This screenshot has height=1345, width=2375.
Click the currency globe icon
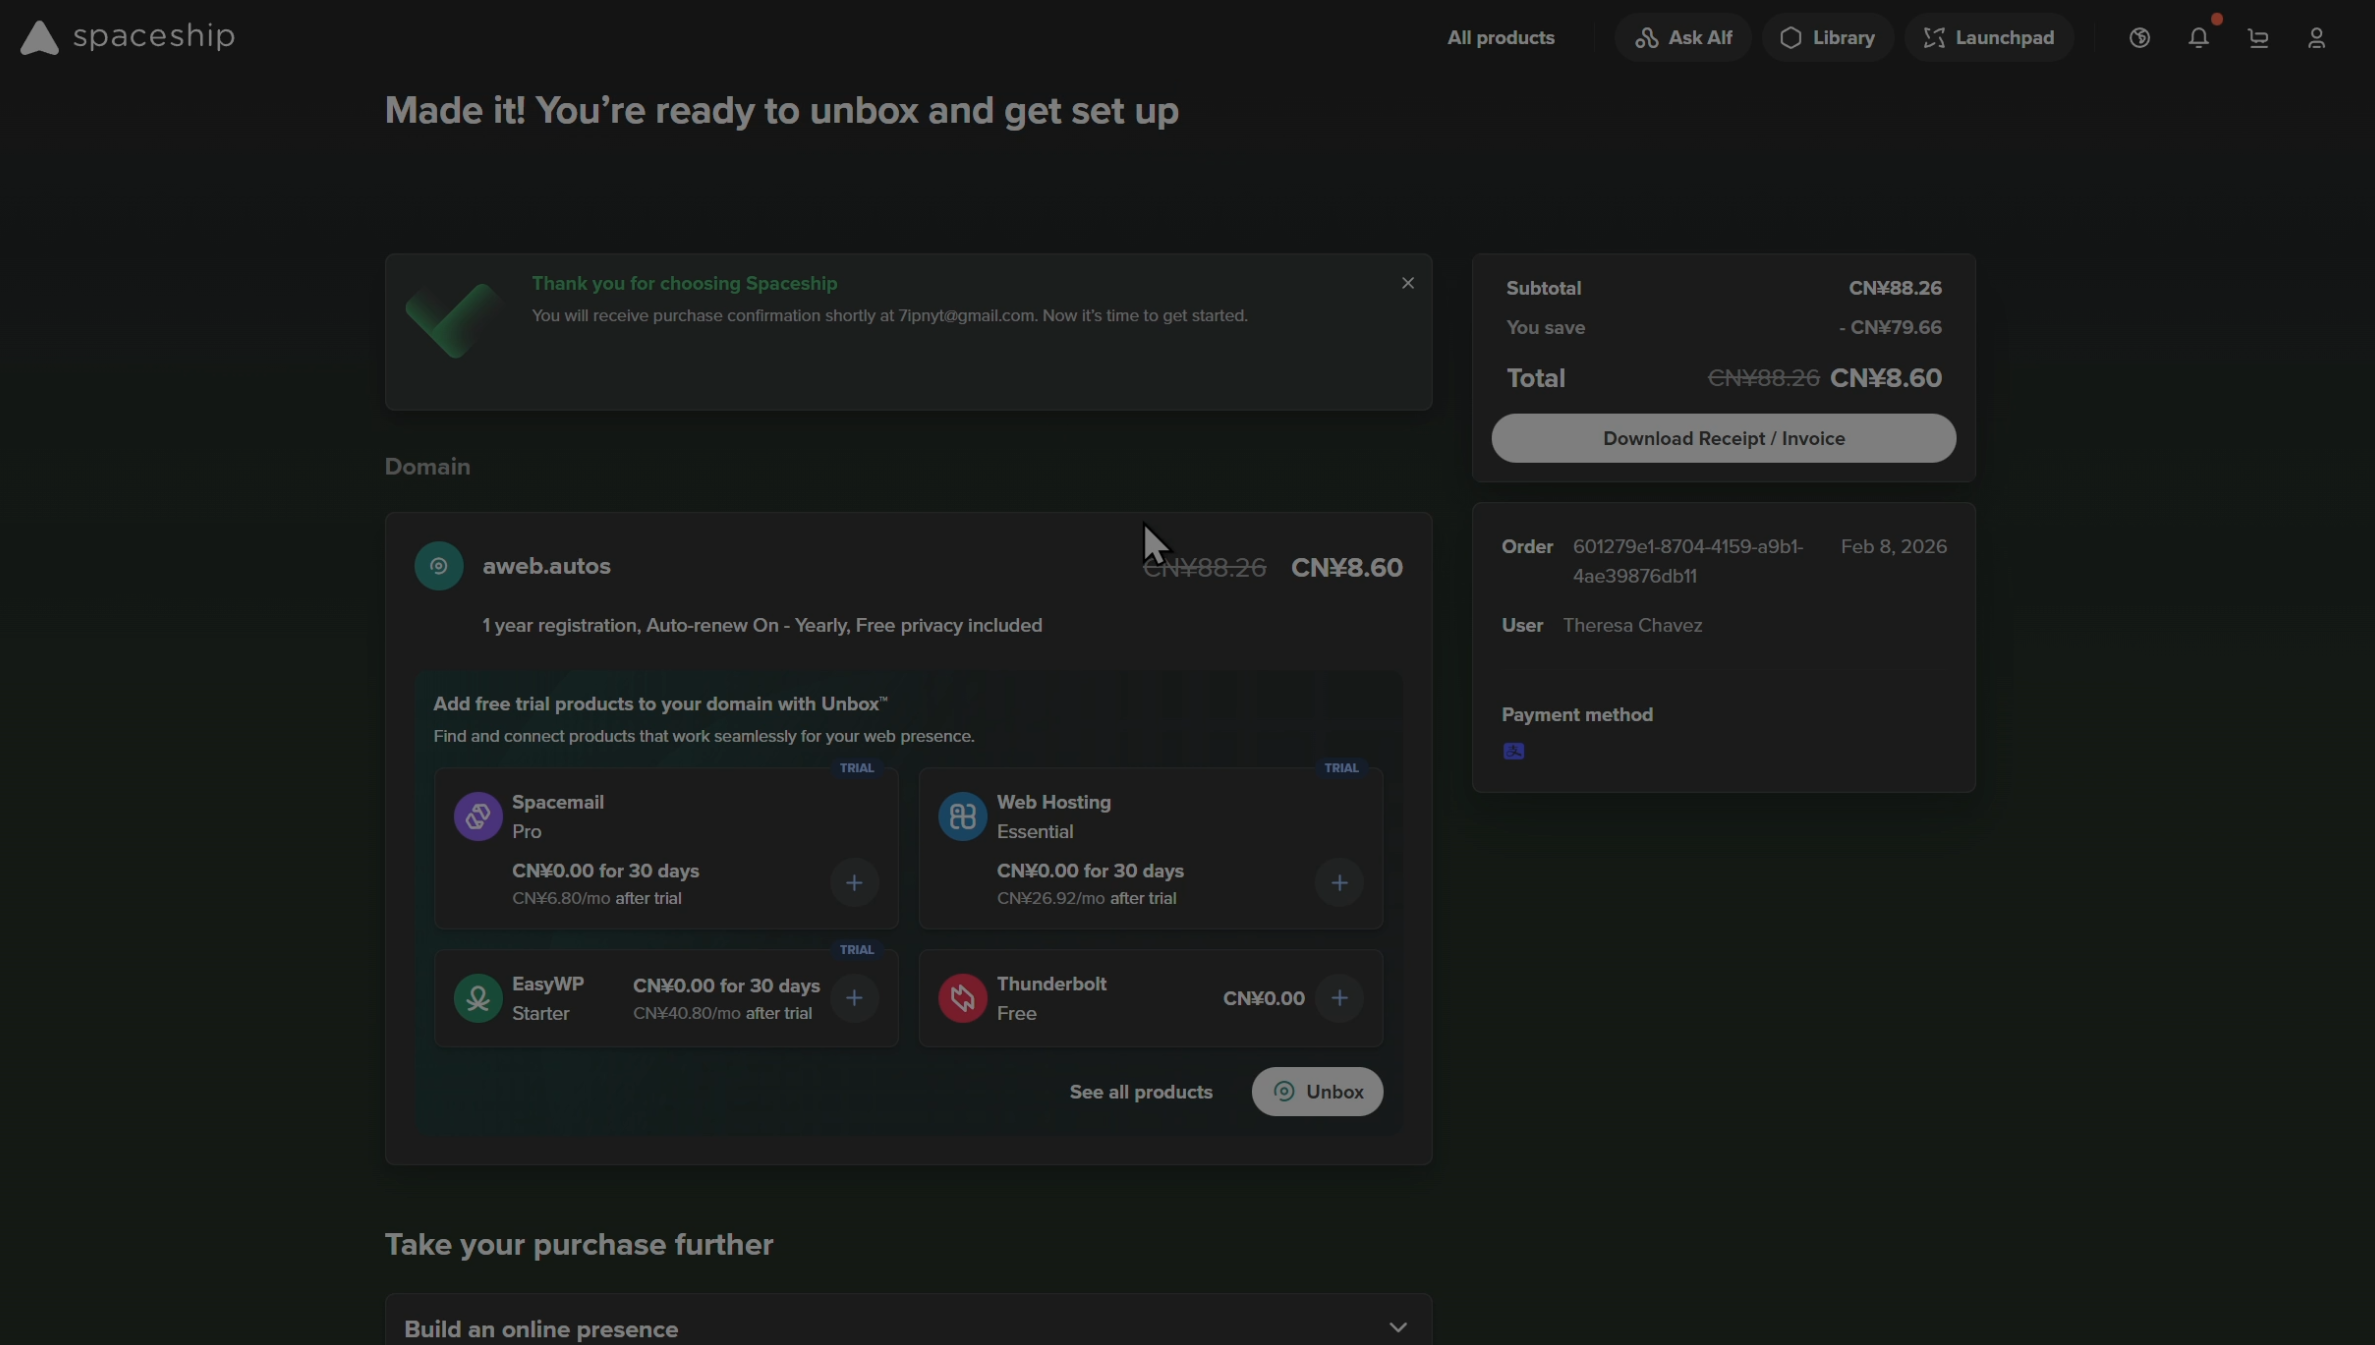click(x=2139, y=38)
